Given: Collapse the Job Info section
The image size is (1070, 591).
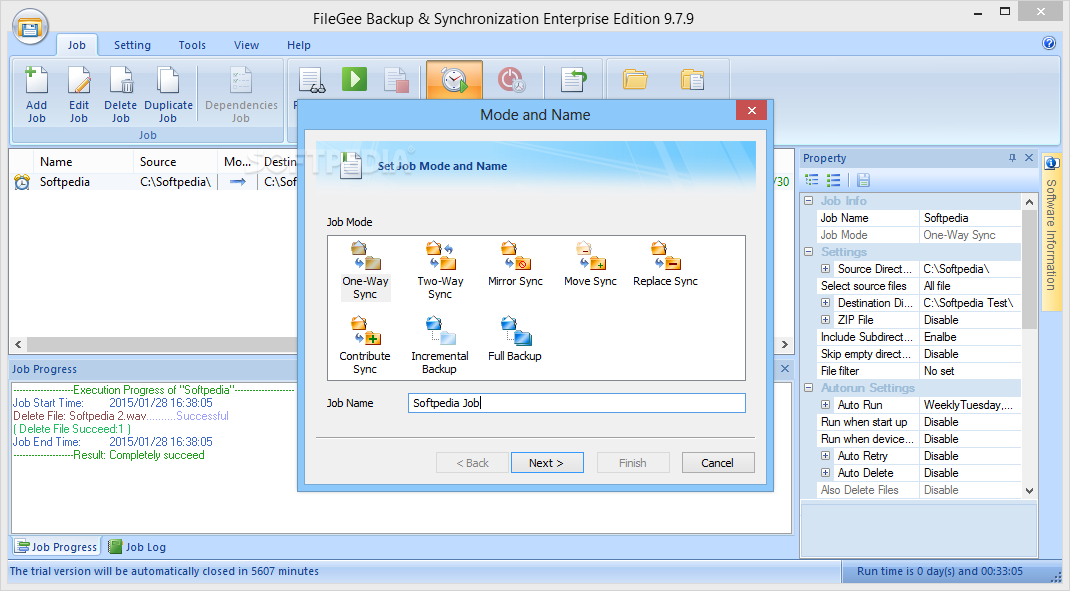Looking at the screenshot, I should coord(809,201).
